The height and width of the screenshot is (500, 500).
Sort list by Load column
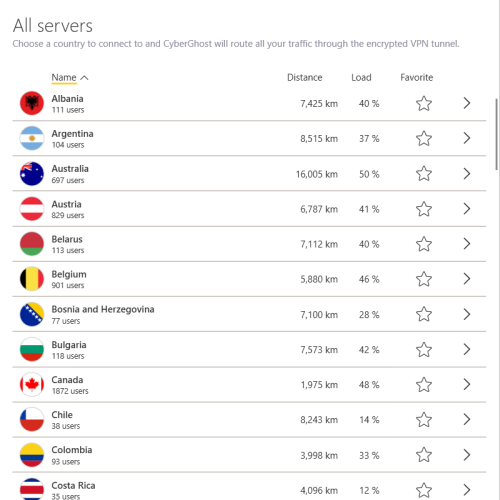click(x=361, y=77)
